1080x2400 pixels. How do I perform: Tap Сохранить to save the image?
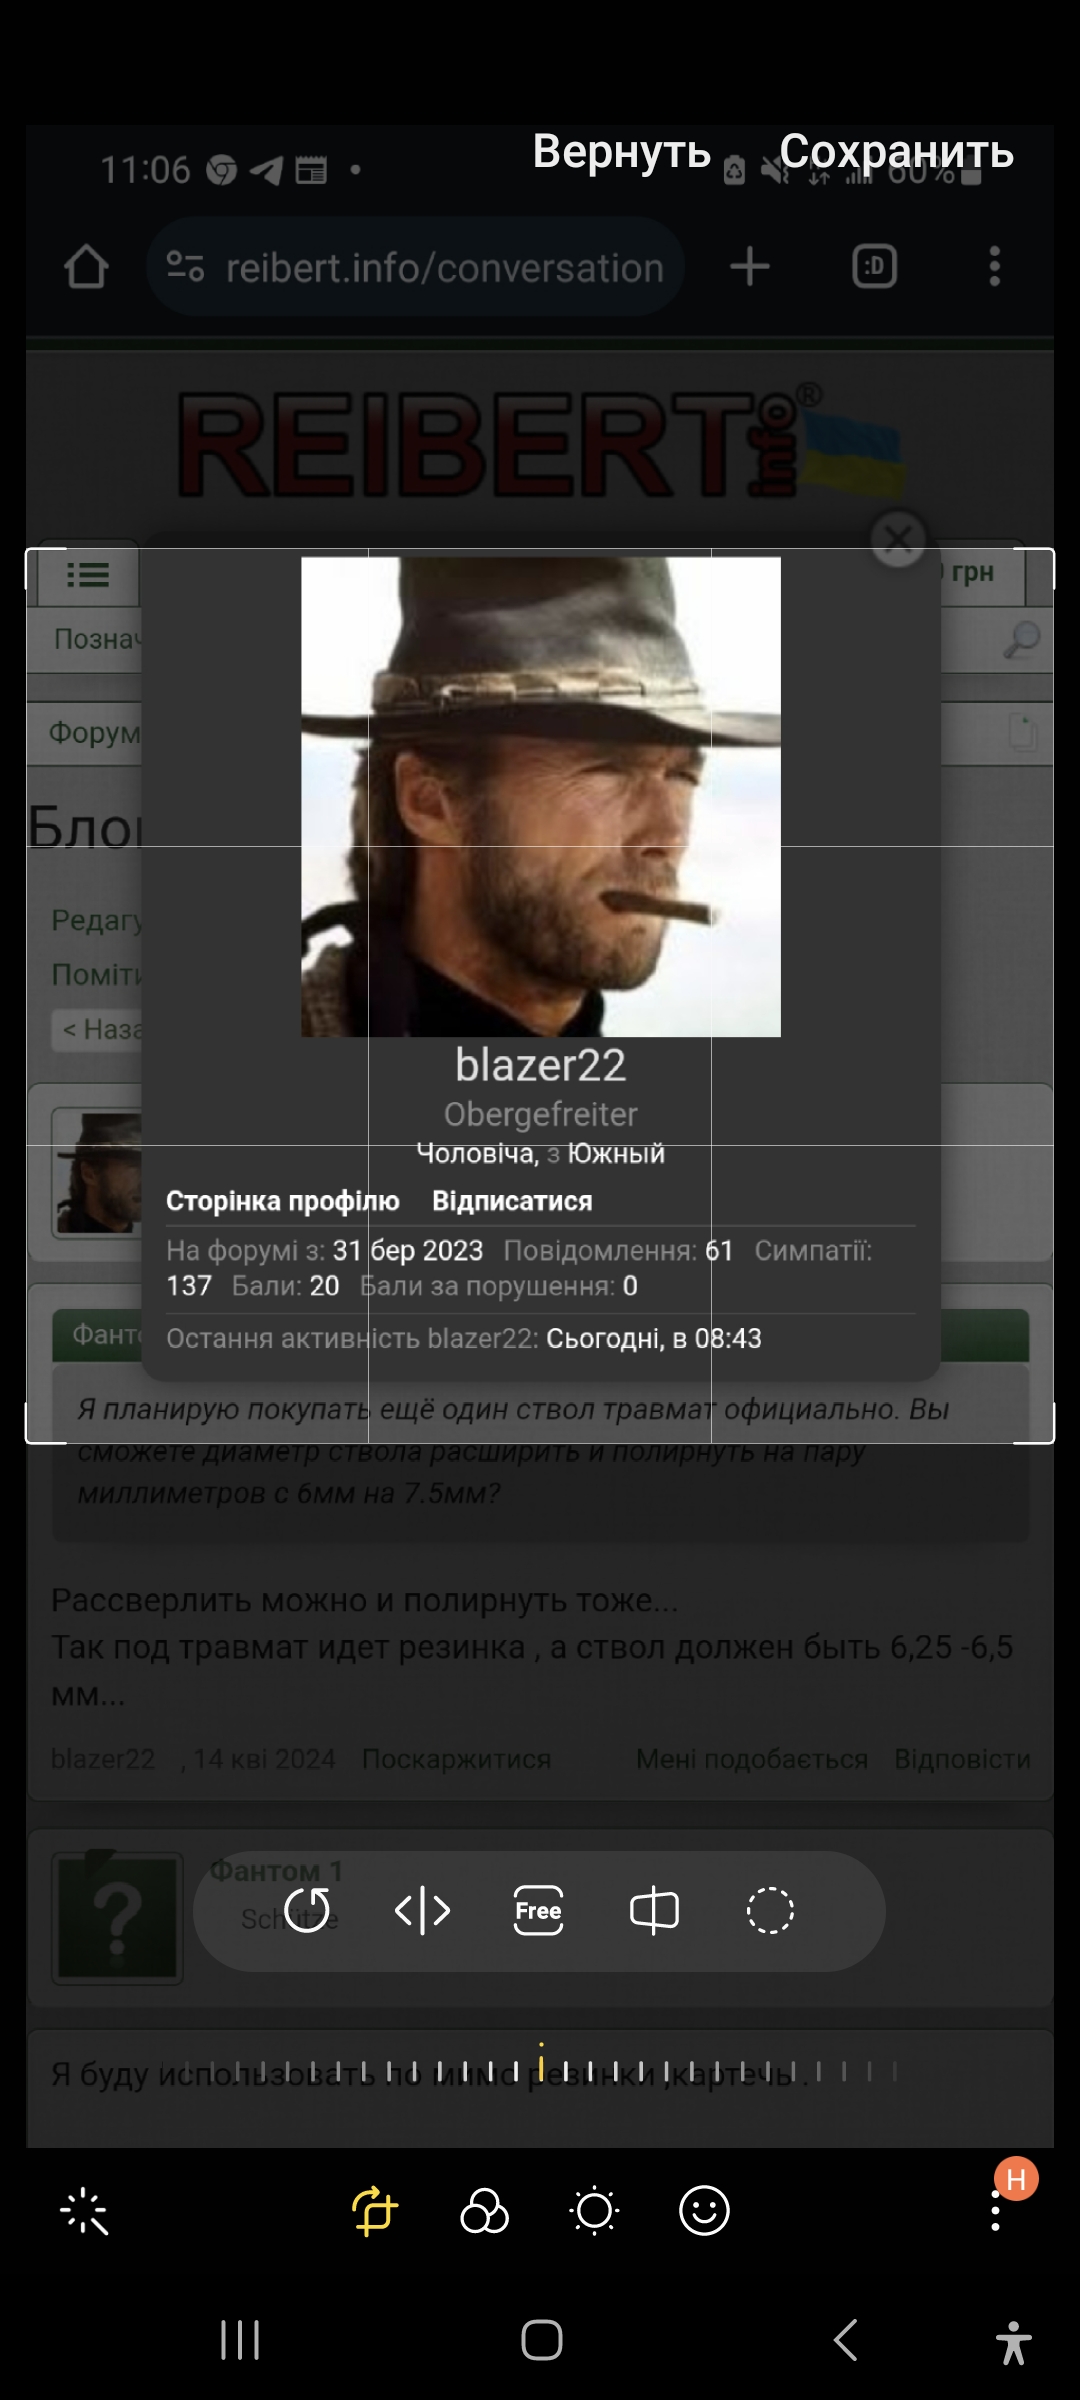pos(897,152)
